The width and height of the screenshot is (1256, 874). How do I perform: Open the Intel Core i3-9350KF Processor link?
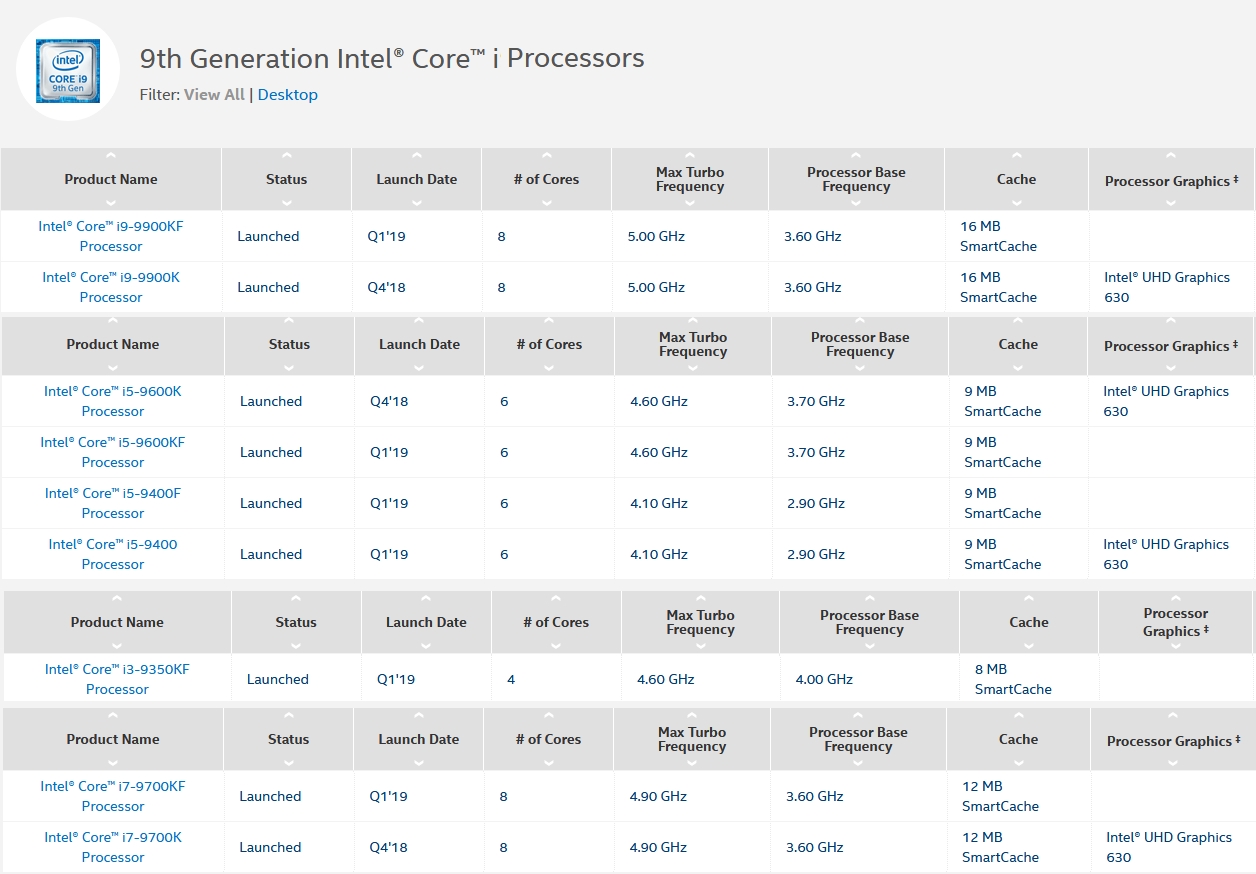117,679
